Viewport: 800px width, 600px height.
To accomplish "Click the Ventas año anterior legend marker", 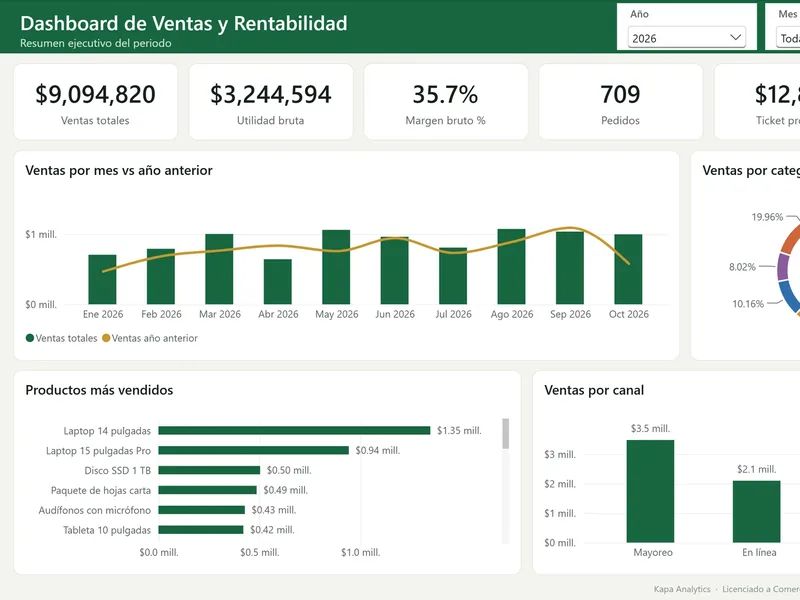I will coord(106,338).
